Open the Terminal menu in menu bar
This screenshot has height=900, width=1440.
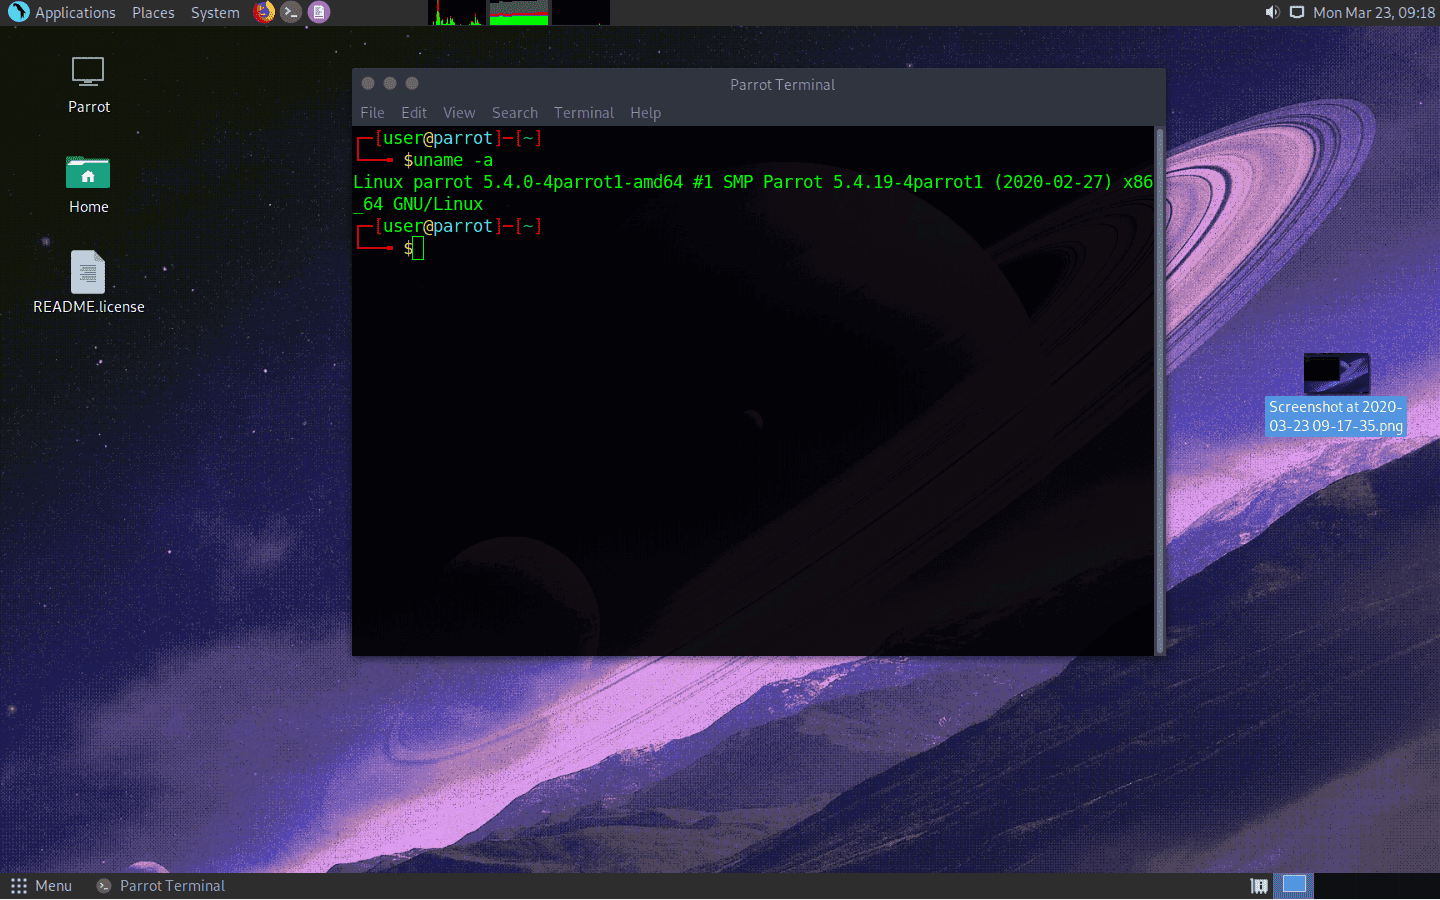584,113
